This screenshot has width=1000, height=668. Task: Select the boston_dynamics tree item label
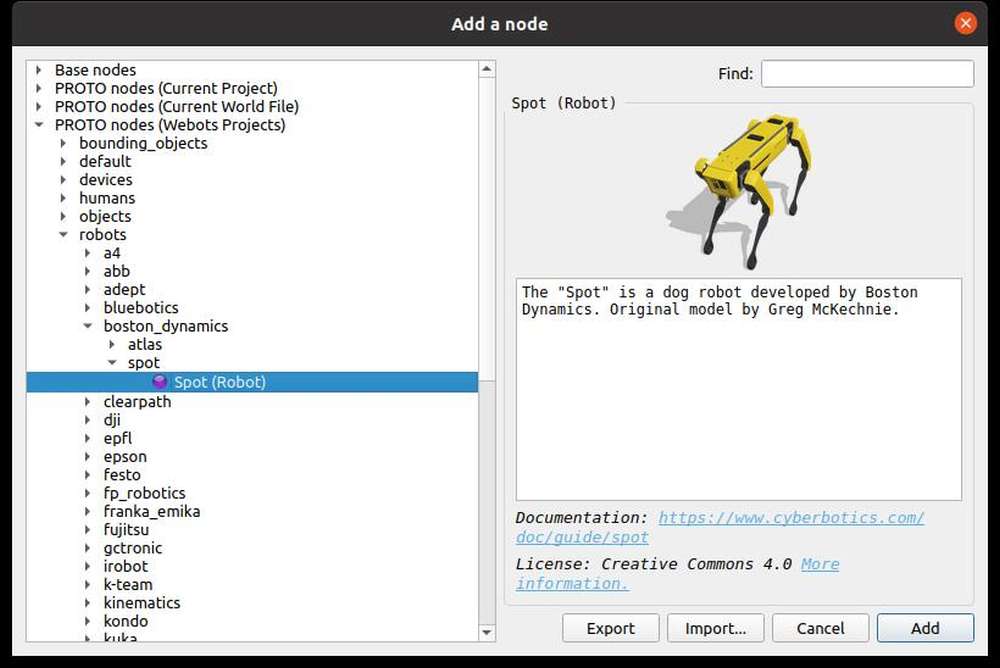pyautogui.click(x=166, y=326)
